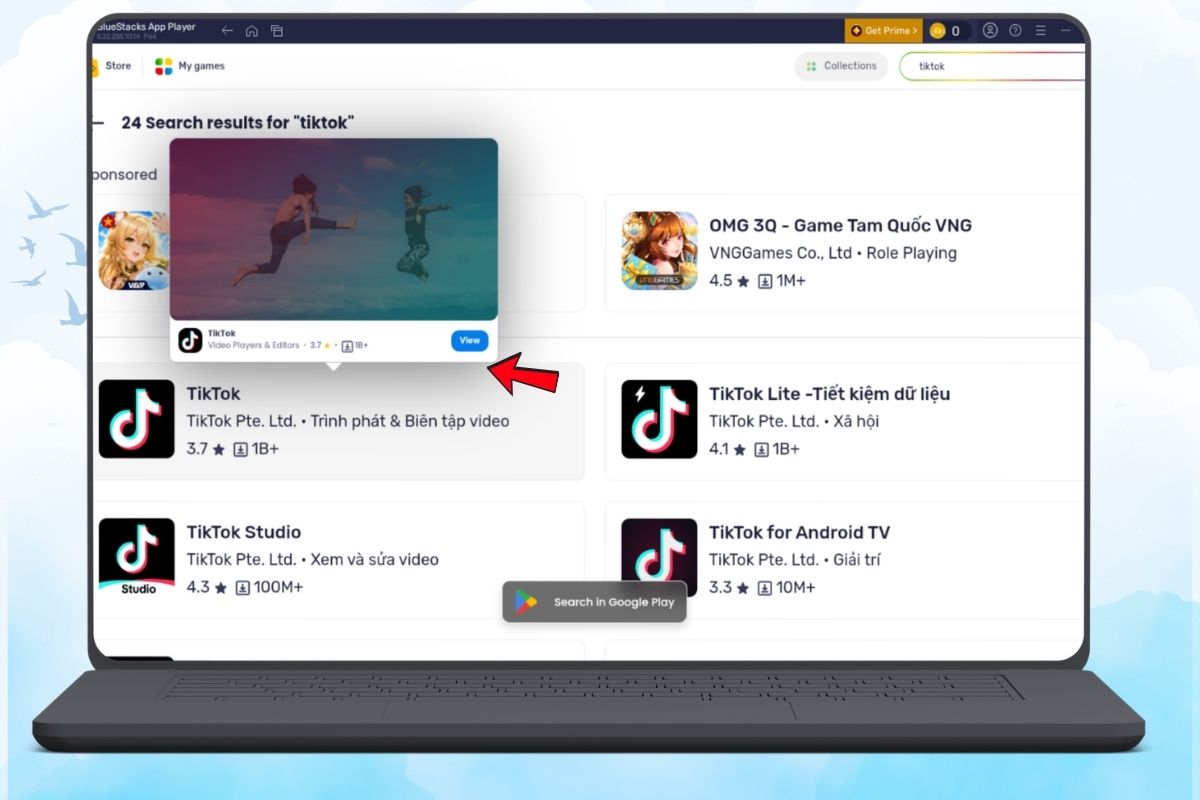Open the user account icon

(x=990, y=31)
